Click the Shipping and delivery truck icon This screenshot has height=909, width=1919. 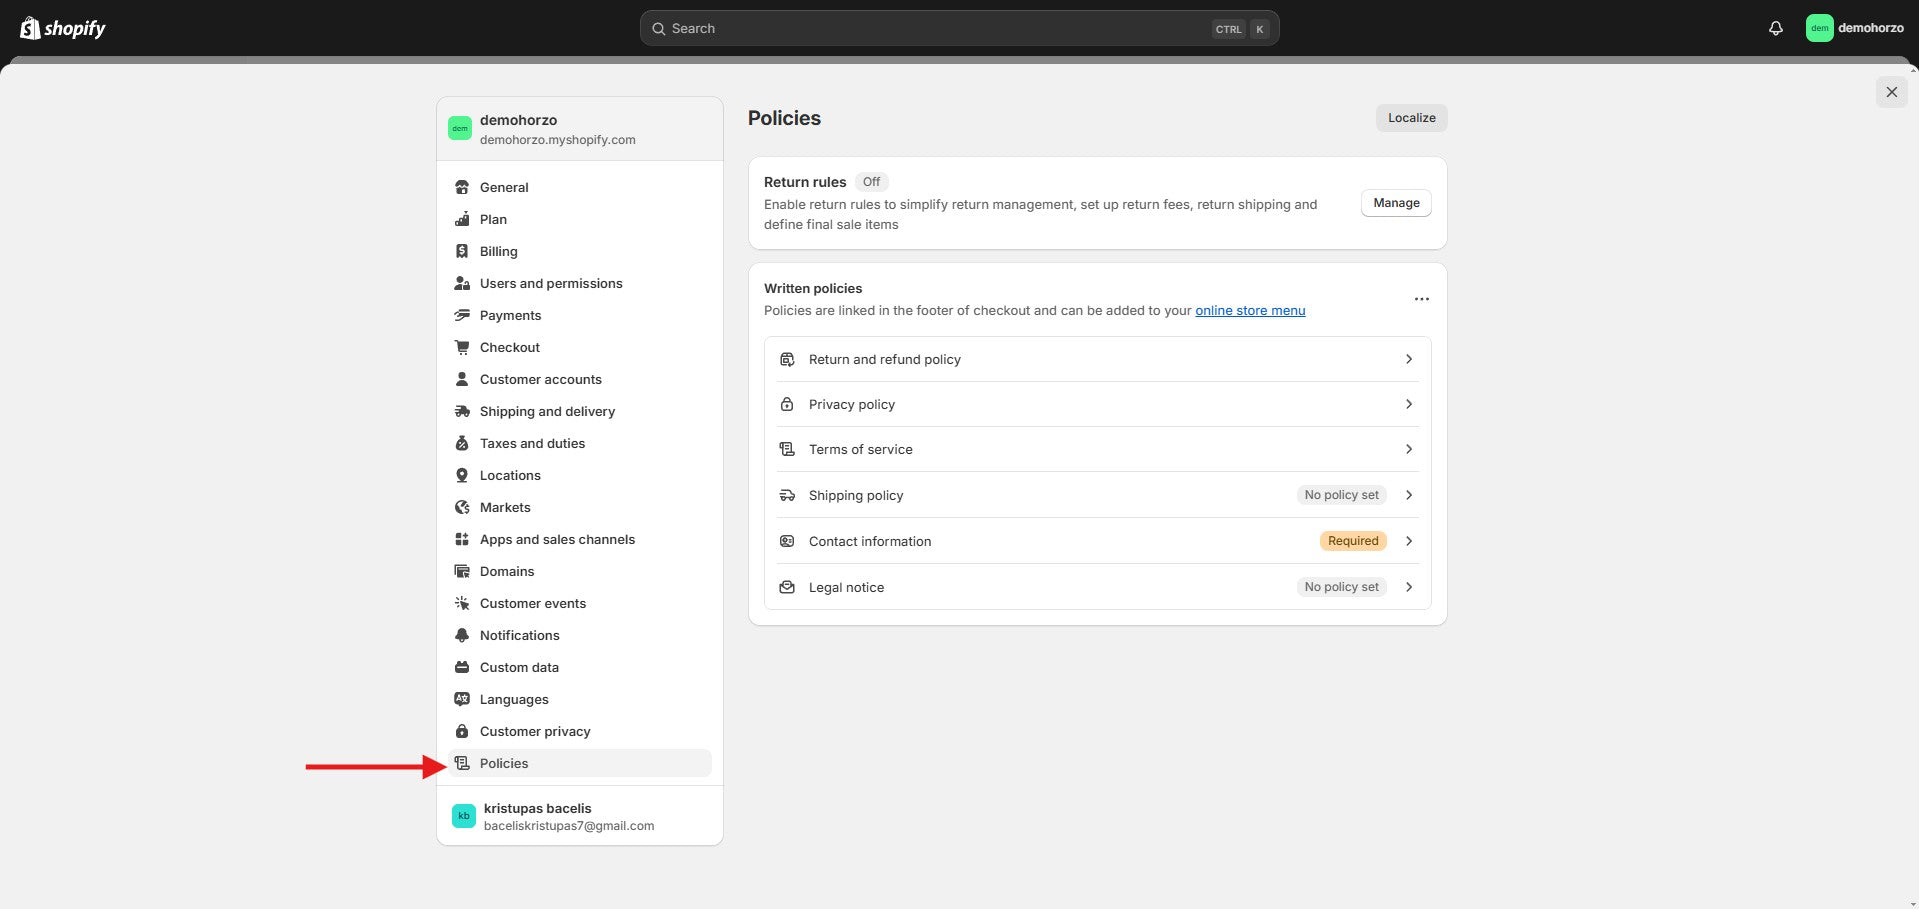462,411
